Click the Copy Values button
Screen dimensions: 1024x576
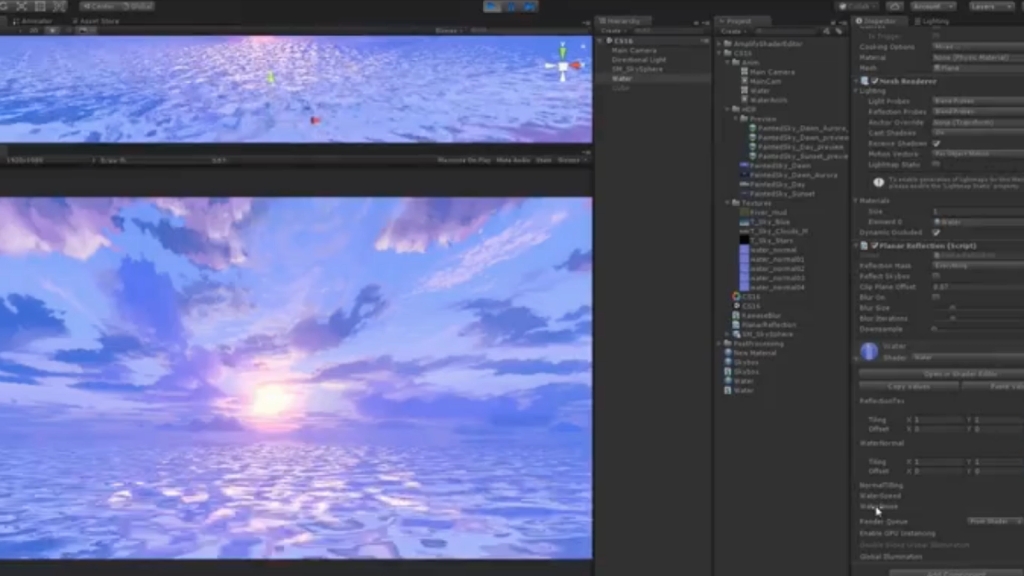click(x=910, y=386)
